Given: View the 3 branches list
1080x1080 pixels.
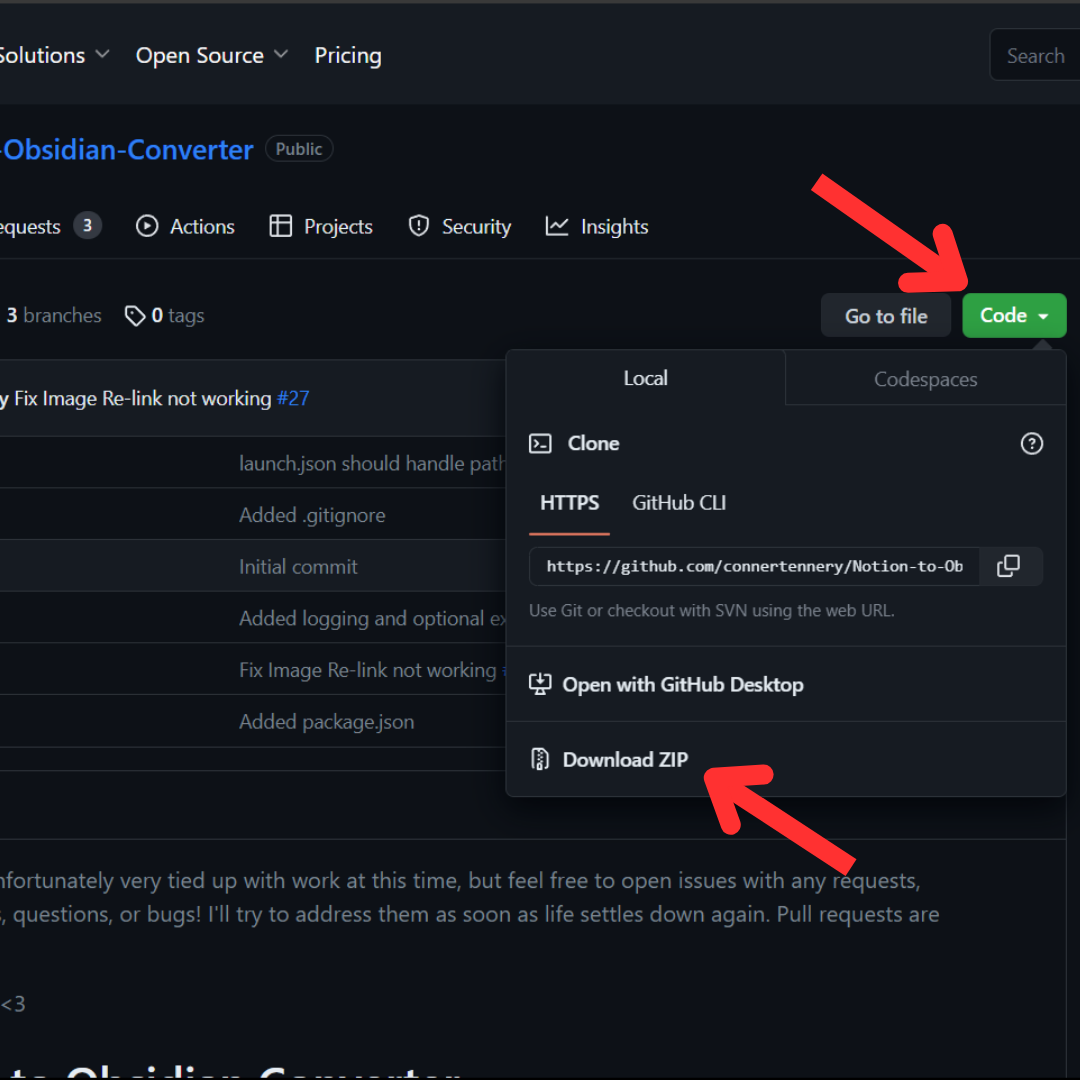Looking at the screenshot, I should click(54, 315).
